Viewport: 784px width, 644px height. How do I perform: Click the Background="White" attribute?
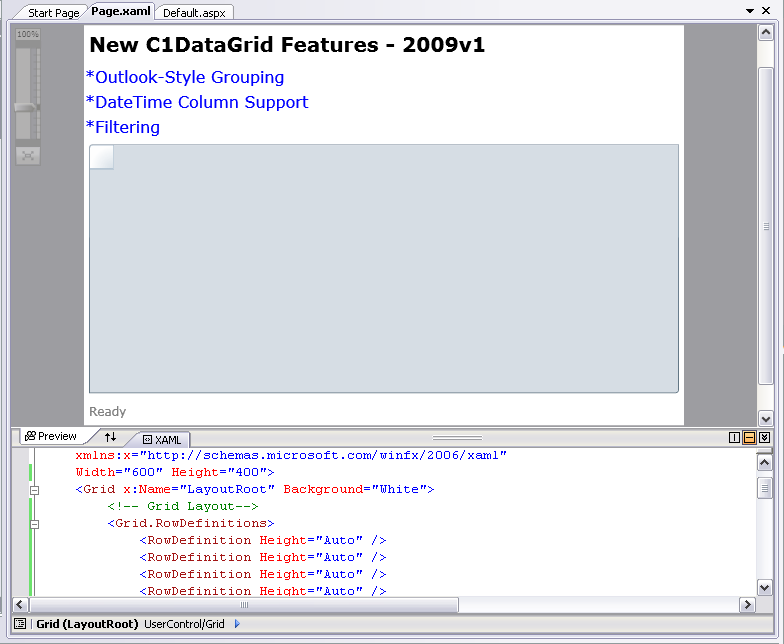tap(355, 489)
